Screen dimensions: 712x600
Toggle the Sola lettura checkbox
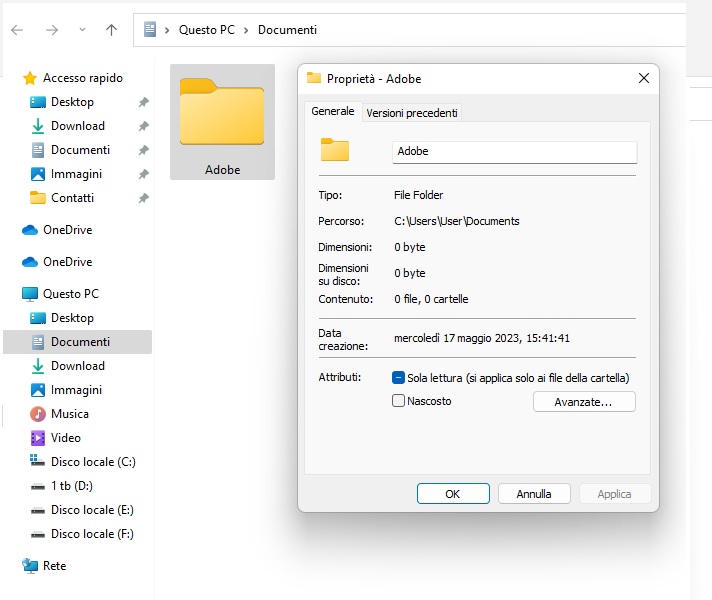pyautogui.click(x=398, y=377)
